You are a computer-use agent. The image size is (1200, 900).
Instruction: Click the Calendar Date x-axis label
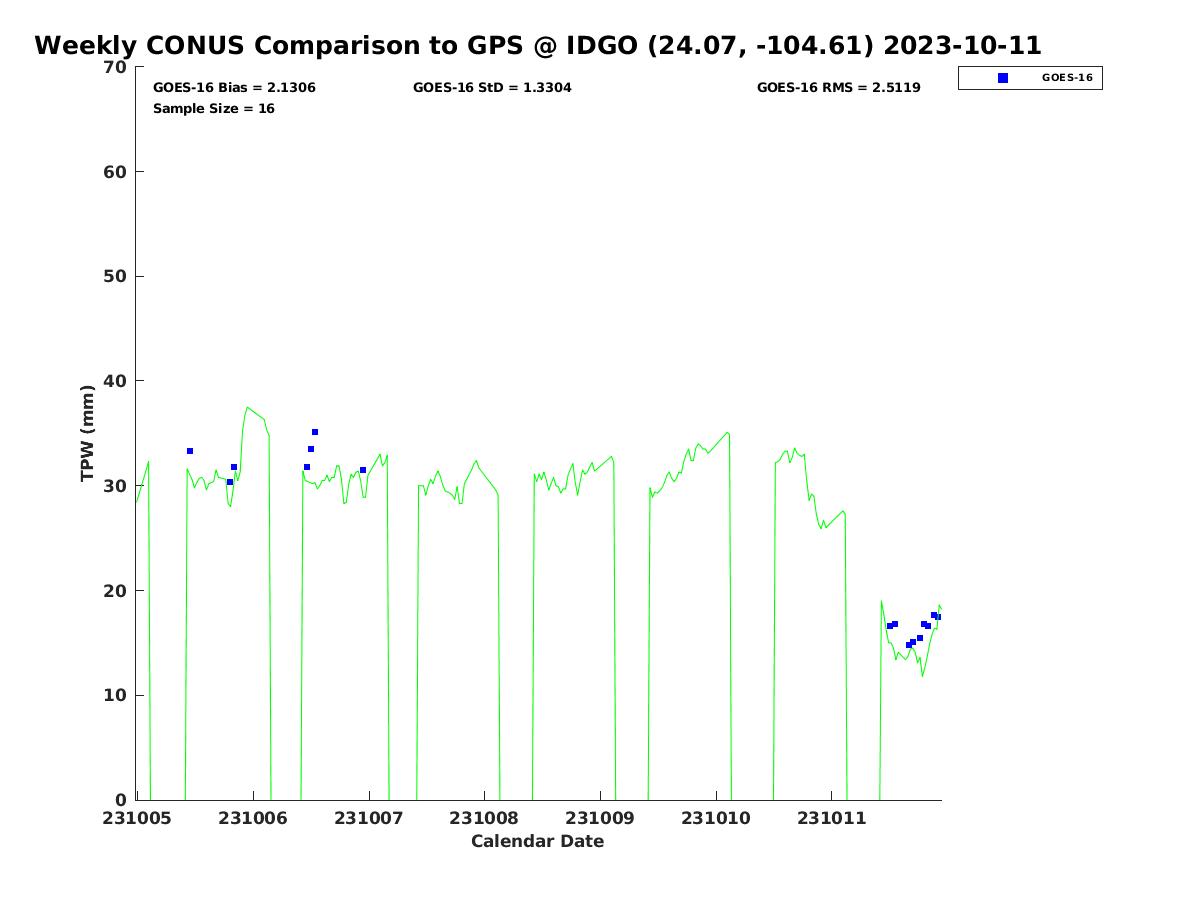[x=538, y=841]
